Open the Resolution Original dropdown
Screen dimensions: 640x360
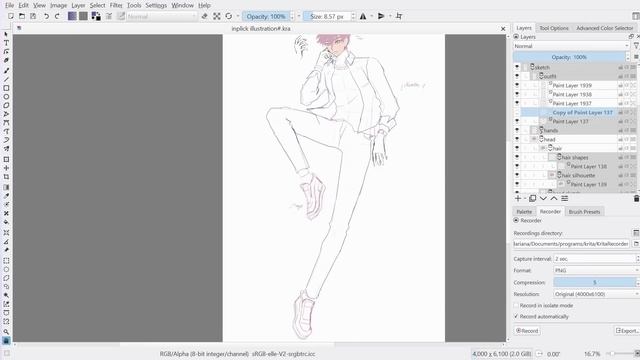pyautogui.click(x=596, y=294)
